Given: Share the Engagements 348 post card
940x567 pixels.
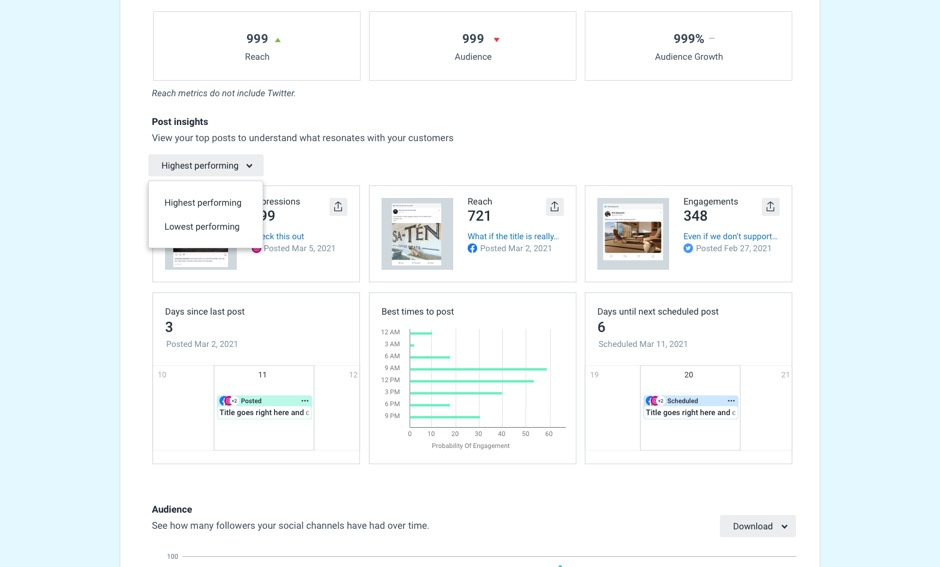Looking at the screenshot, I should [770, 207].
